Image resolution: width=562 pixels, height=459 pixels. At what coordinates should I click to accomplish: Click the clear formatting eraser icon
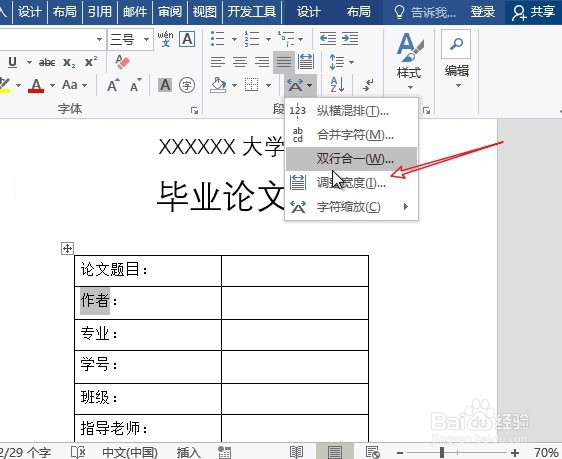pos(122,62)
